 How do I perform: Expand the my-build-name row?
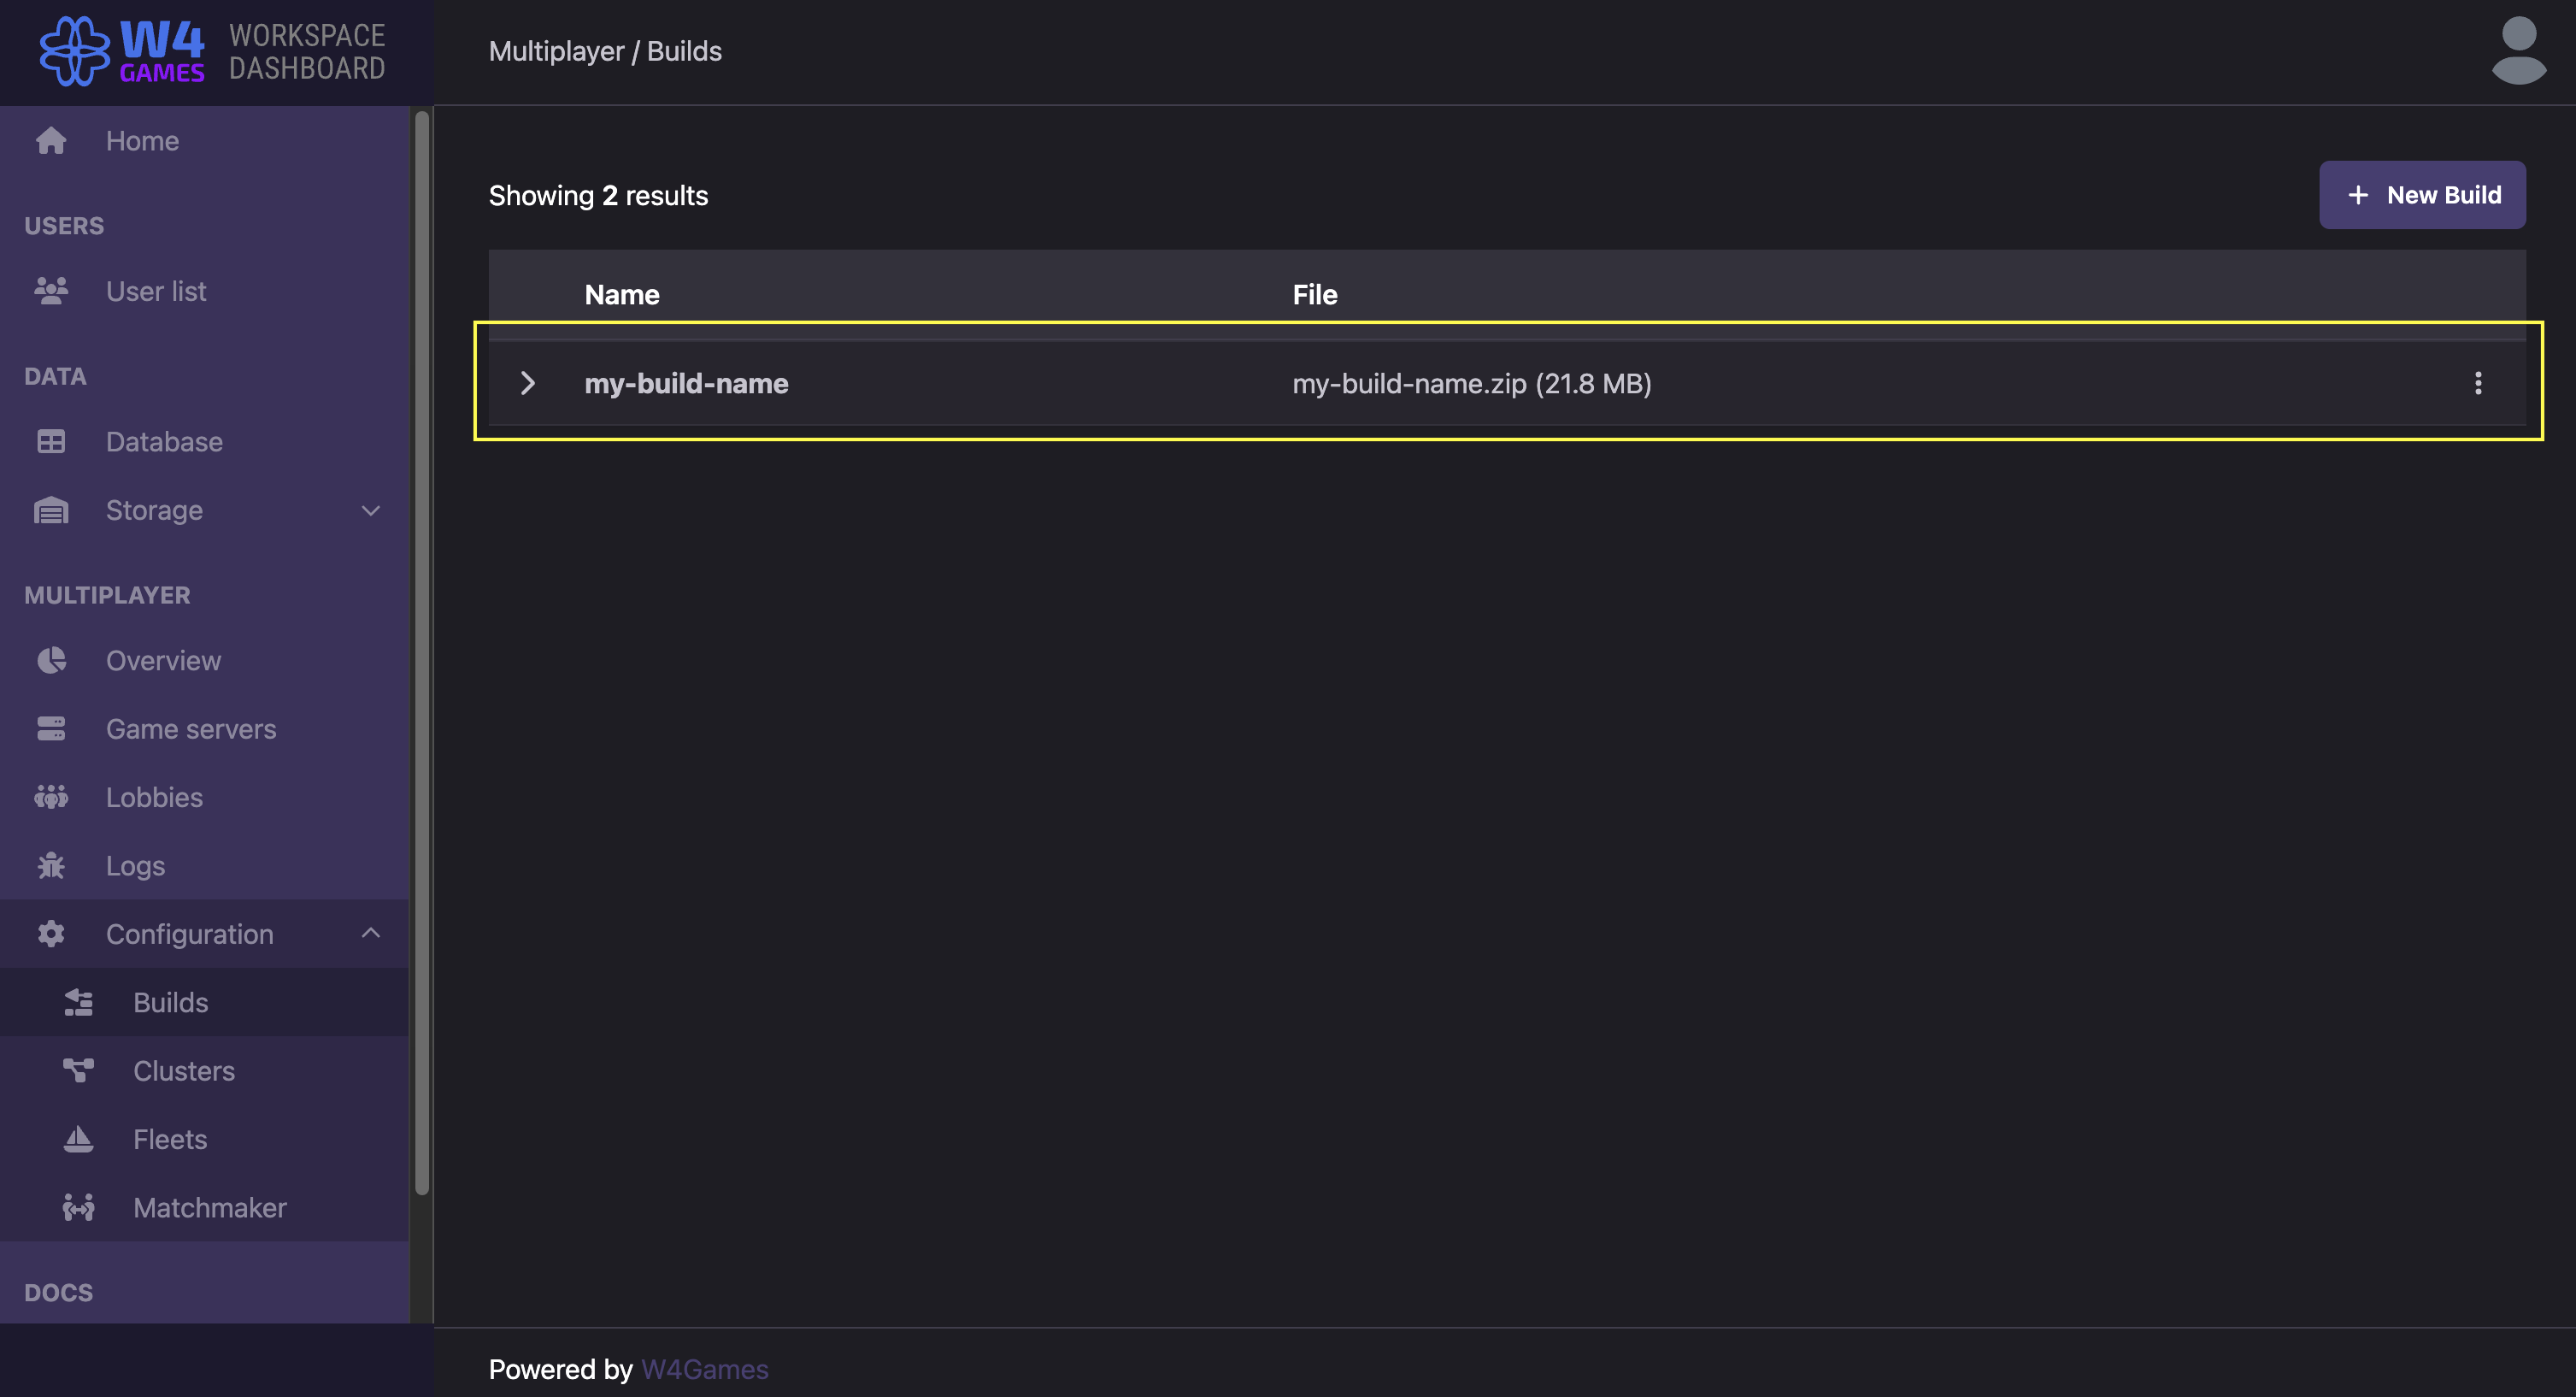coord(528,383)
